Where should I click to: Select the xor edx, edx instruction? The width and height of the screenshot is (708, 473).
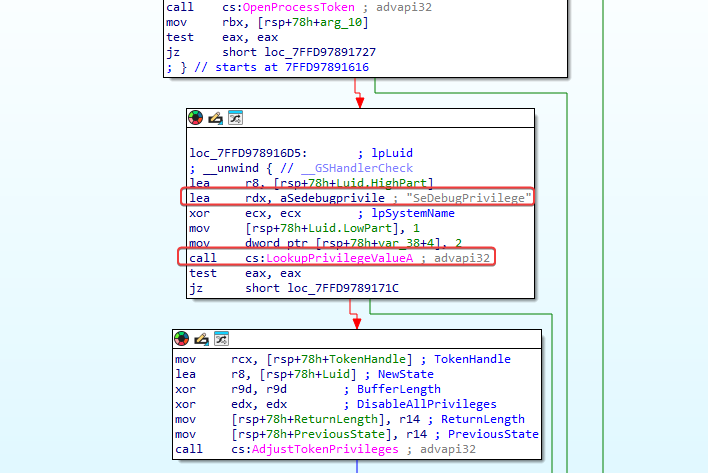(231, 404)
